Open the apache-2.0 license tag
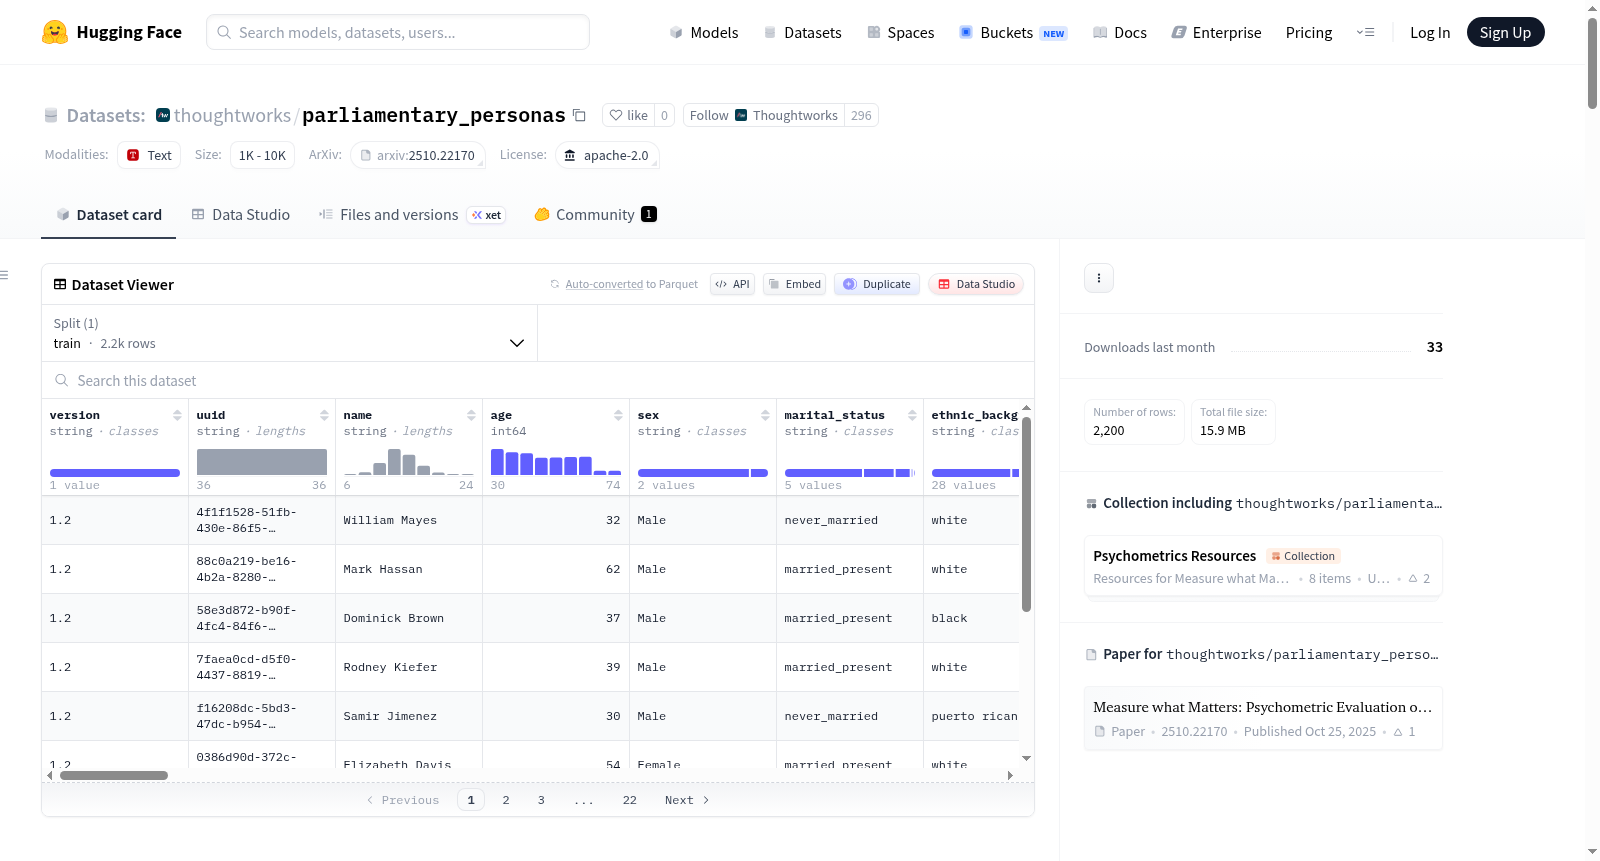 [x=607, y=155]
